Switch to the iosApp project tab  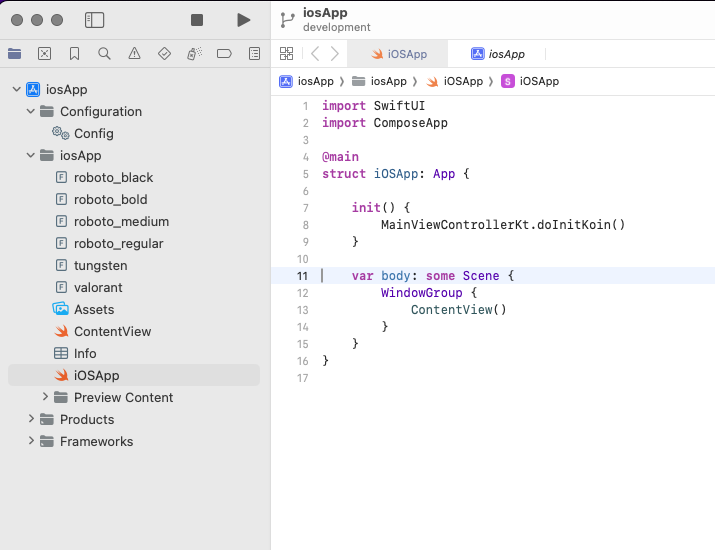[497, 54]
